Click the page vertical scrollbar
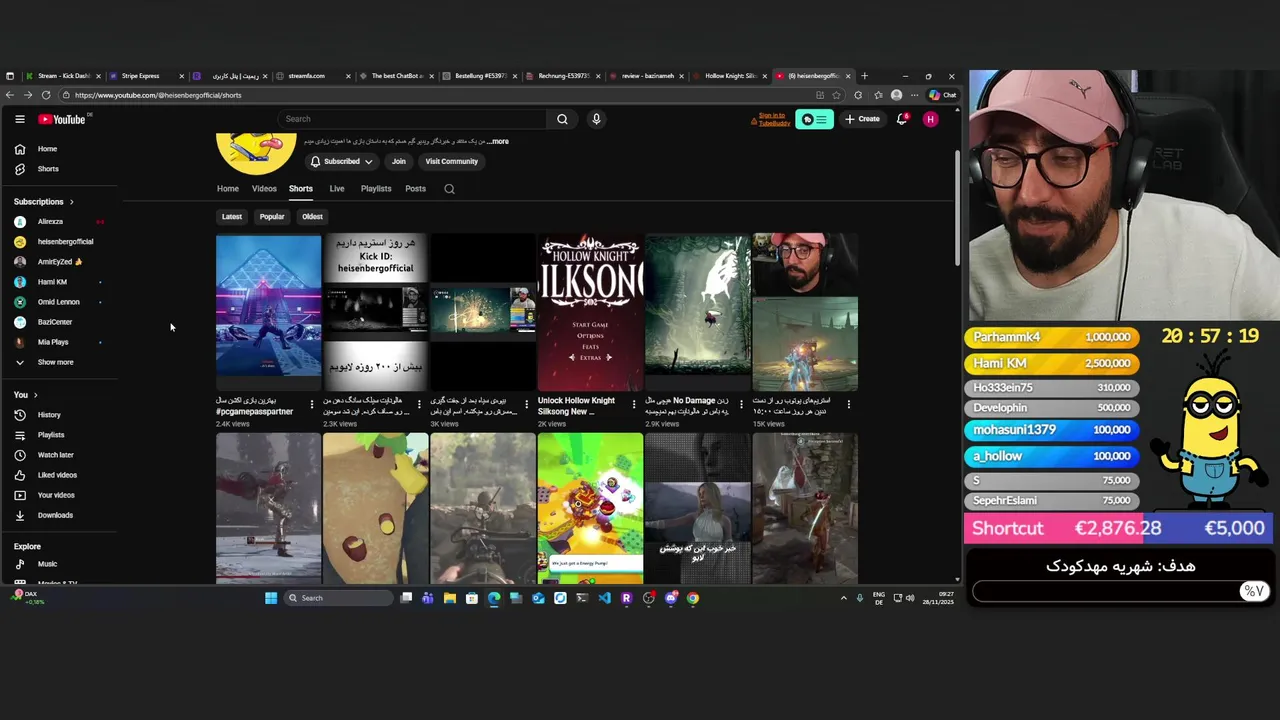This screenshot has width=1280, height=720. click(x=957, y=210)
